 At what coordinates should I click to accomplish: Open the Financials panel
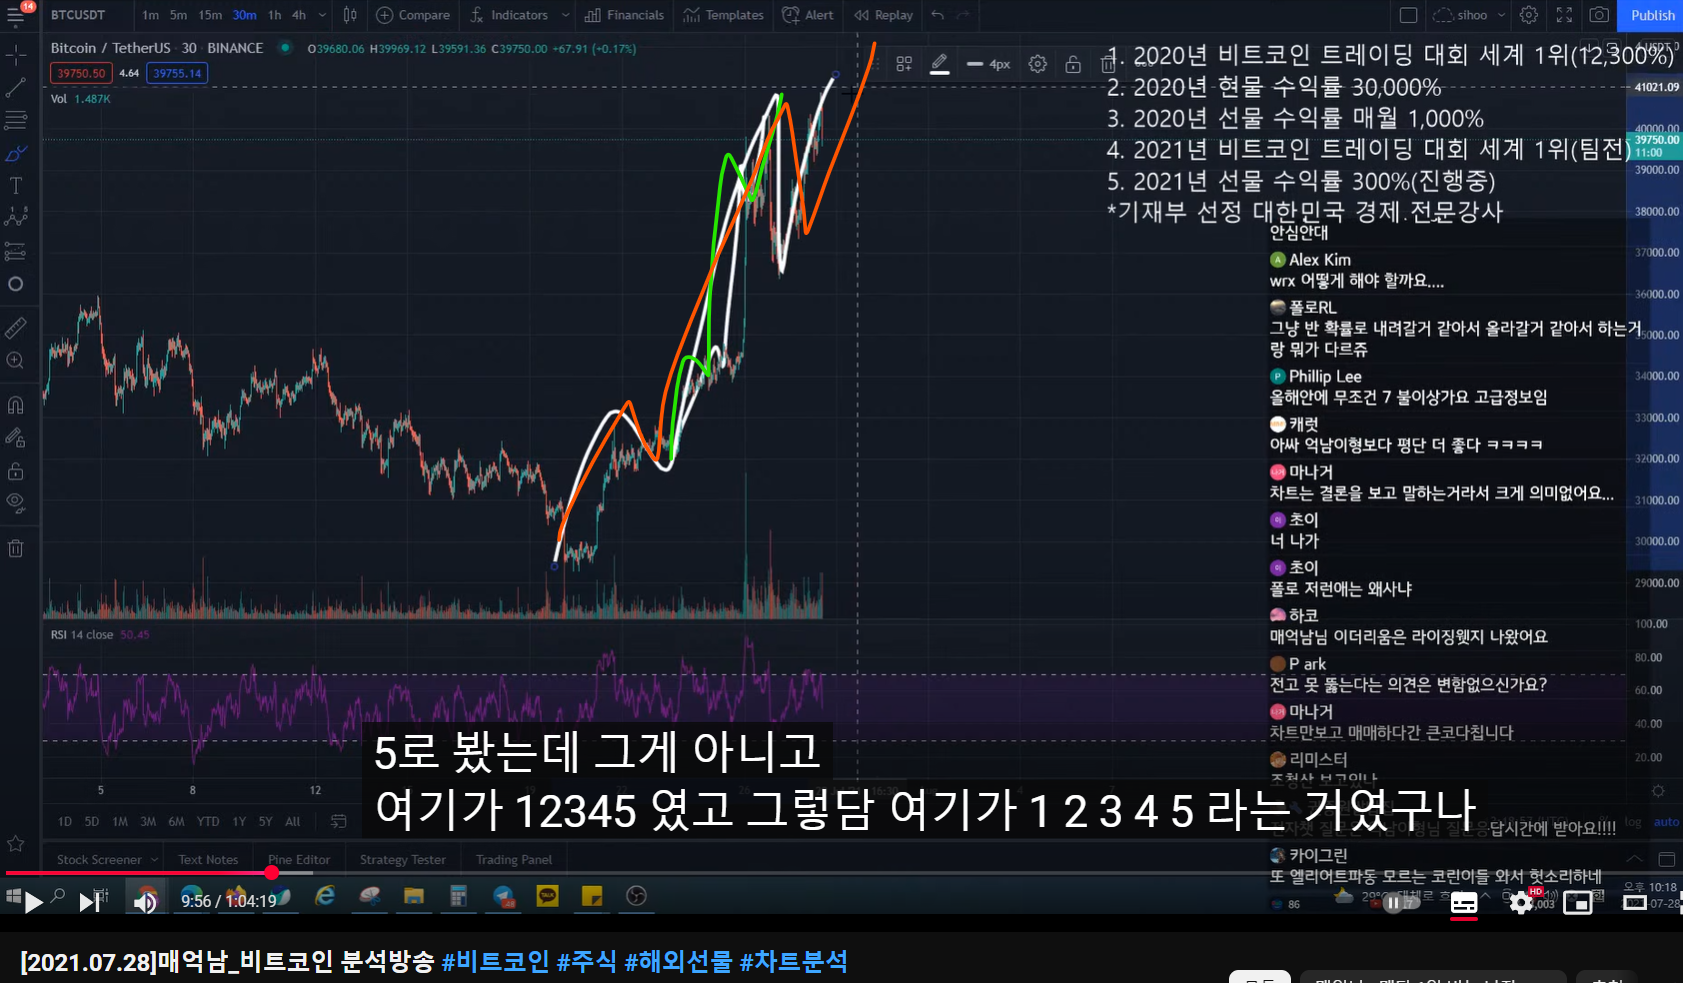(625, 15)
